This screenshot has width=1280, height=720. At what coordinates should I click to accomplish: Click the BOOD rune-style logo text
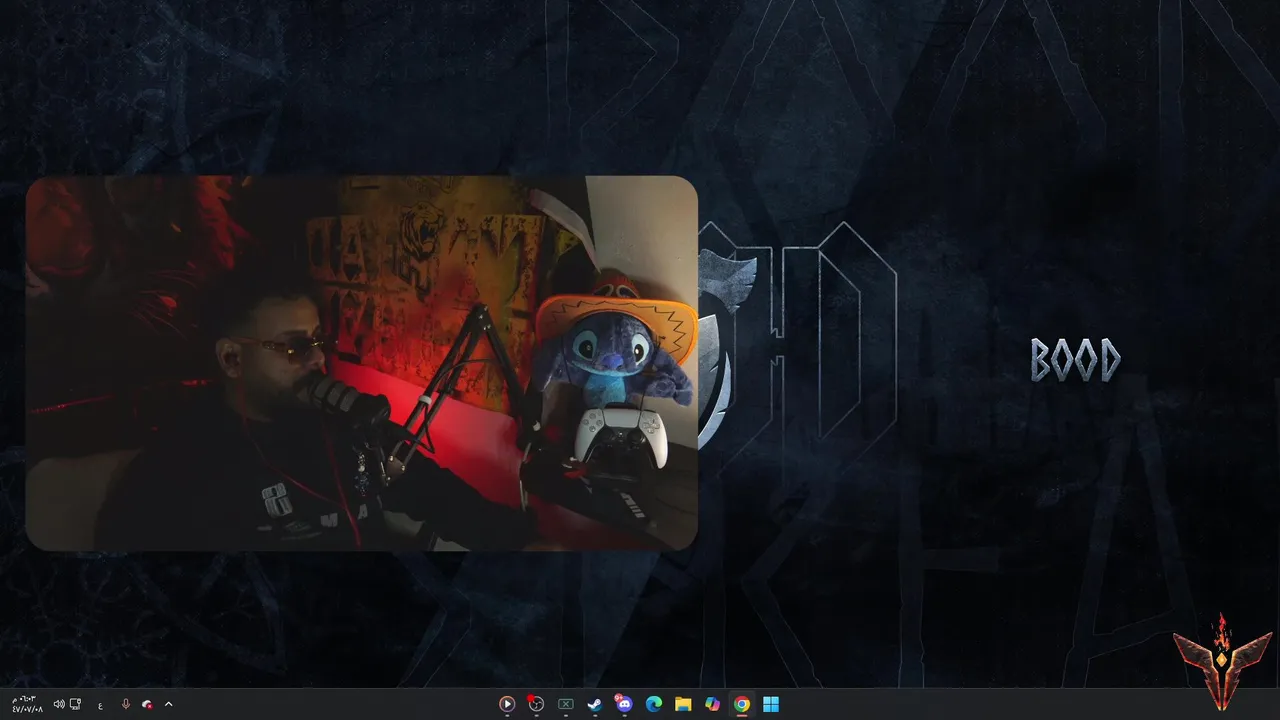click(1075, 360)
